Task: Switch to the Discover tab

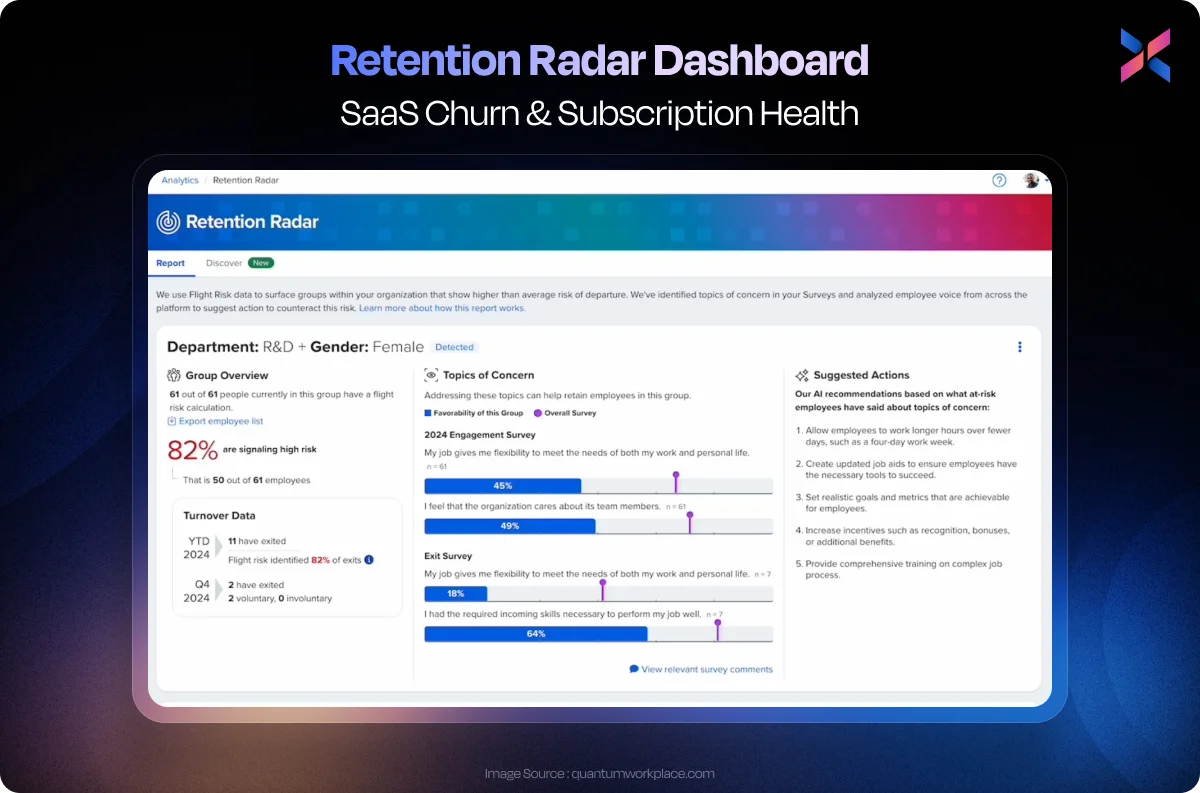Action: 224,263
